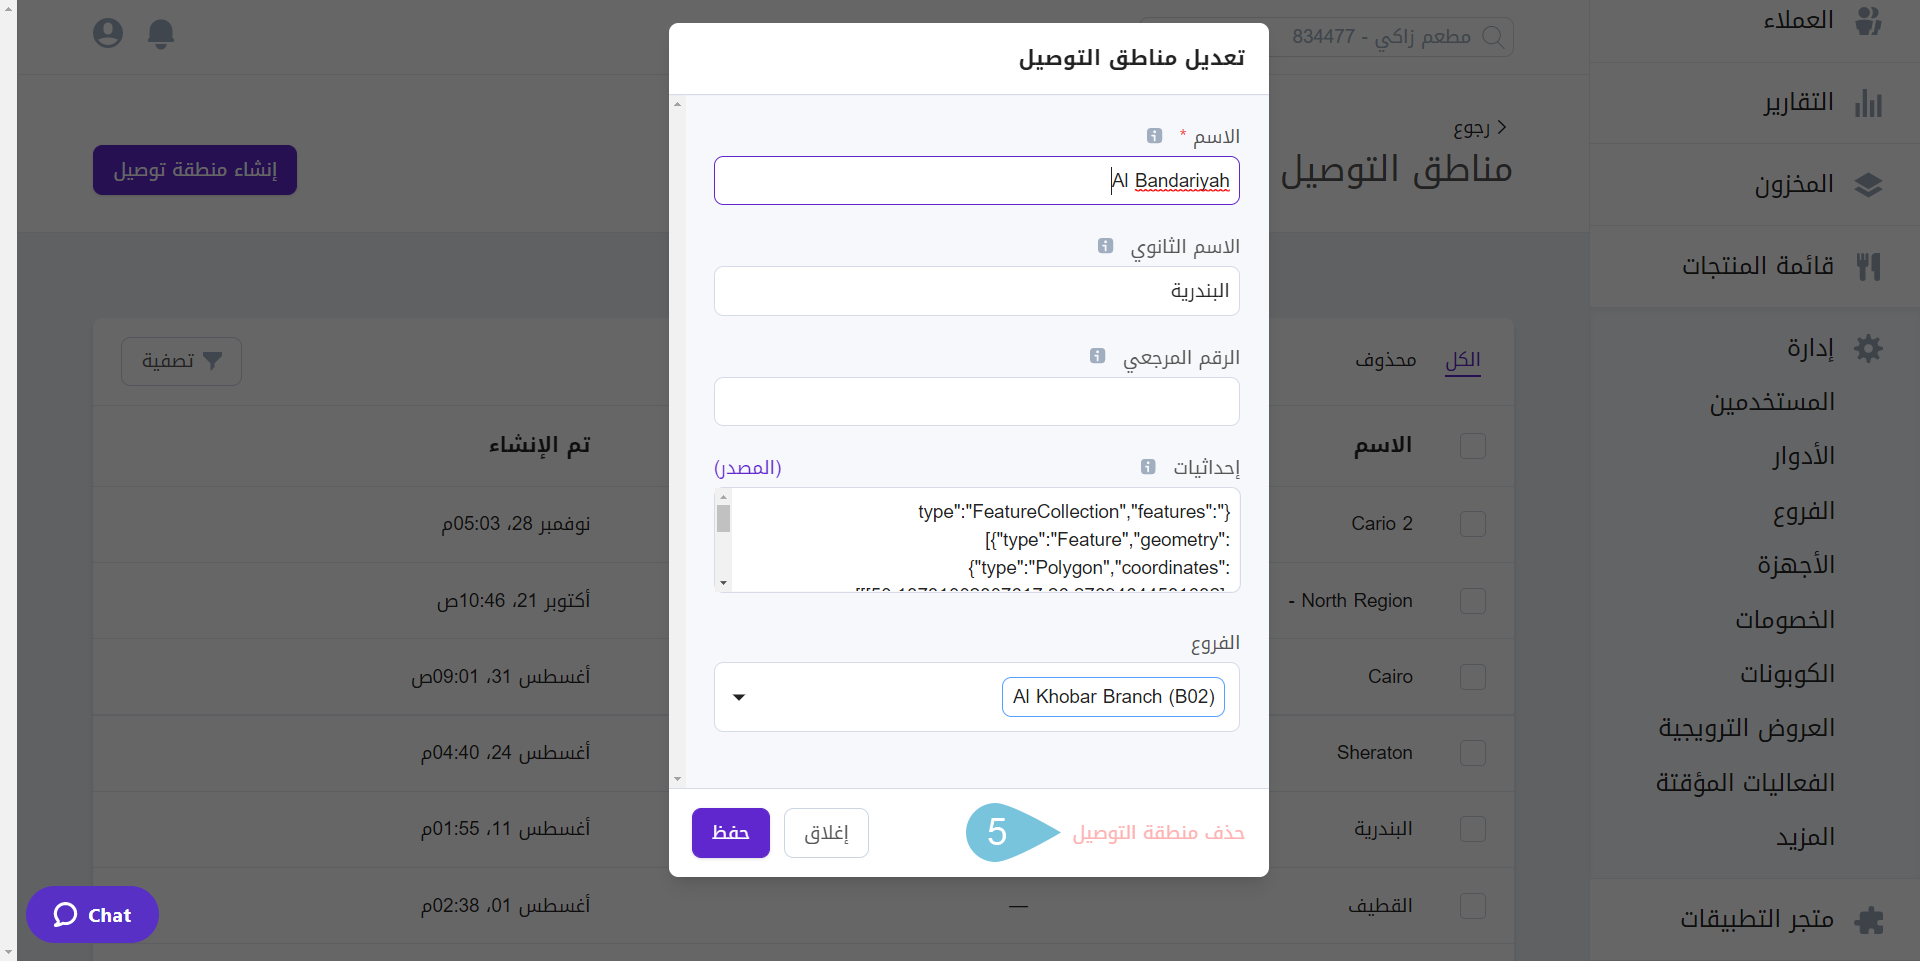Click the info icon beside الاسم الثانوي
Viewport: 1920px width, 961px height.
pyautogui.click(x=1105, y=246)
